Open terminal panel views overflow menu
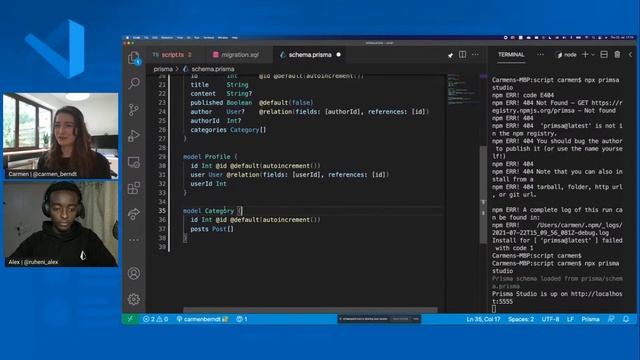 click(x=540, y=55)
